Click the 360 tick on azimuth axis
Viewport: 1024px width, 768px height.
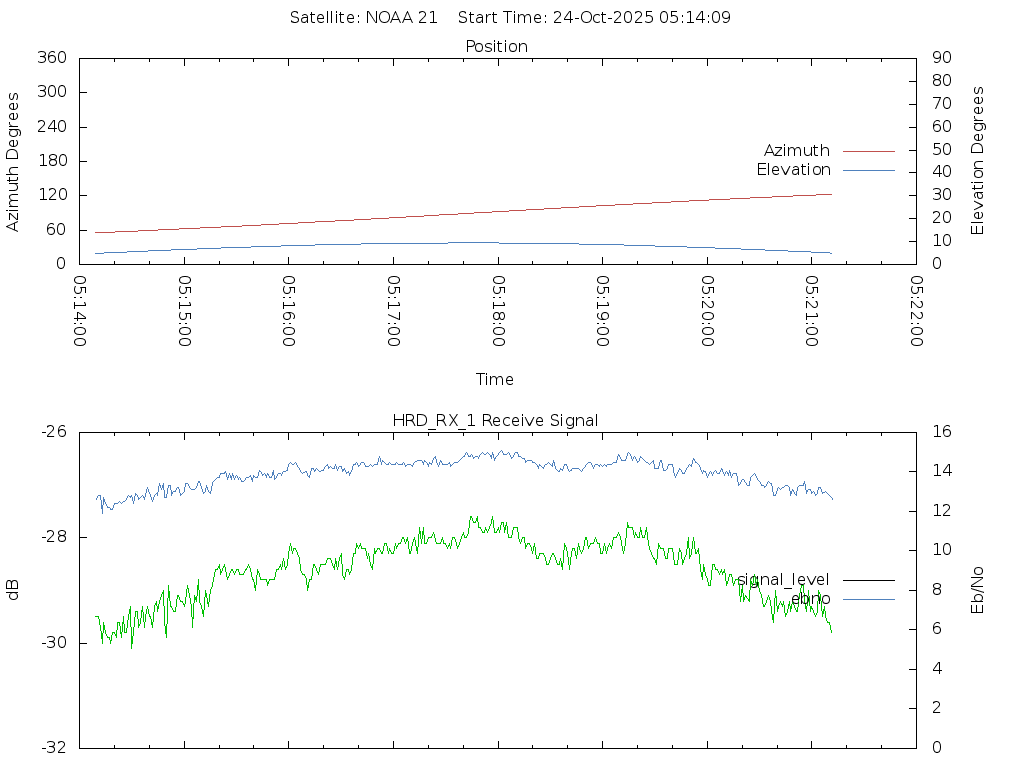[51, 58]
